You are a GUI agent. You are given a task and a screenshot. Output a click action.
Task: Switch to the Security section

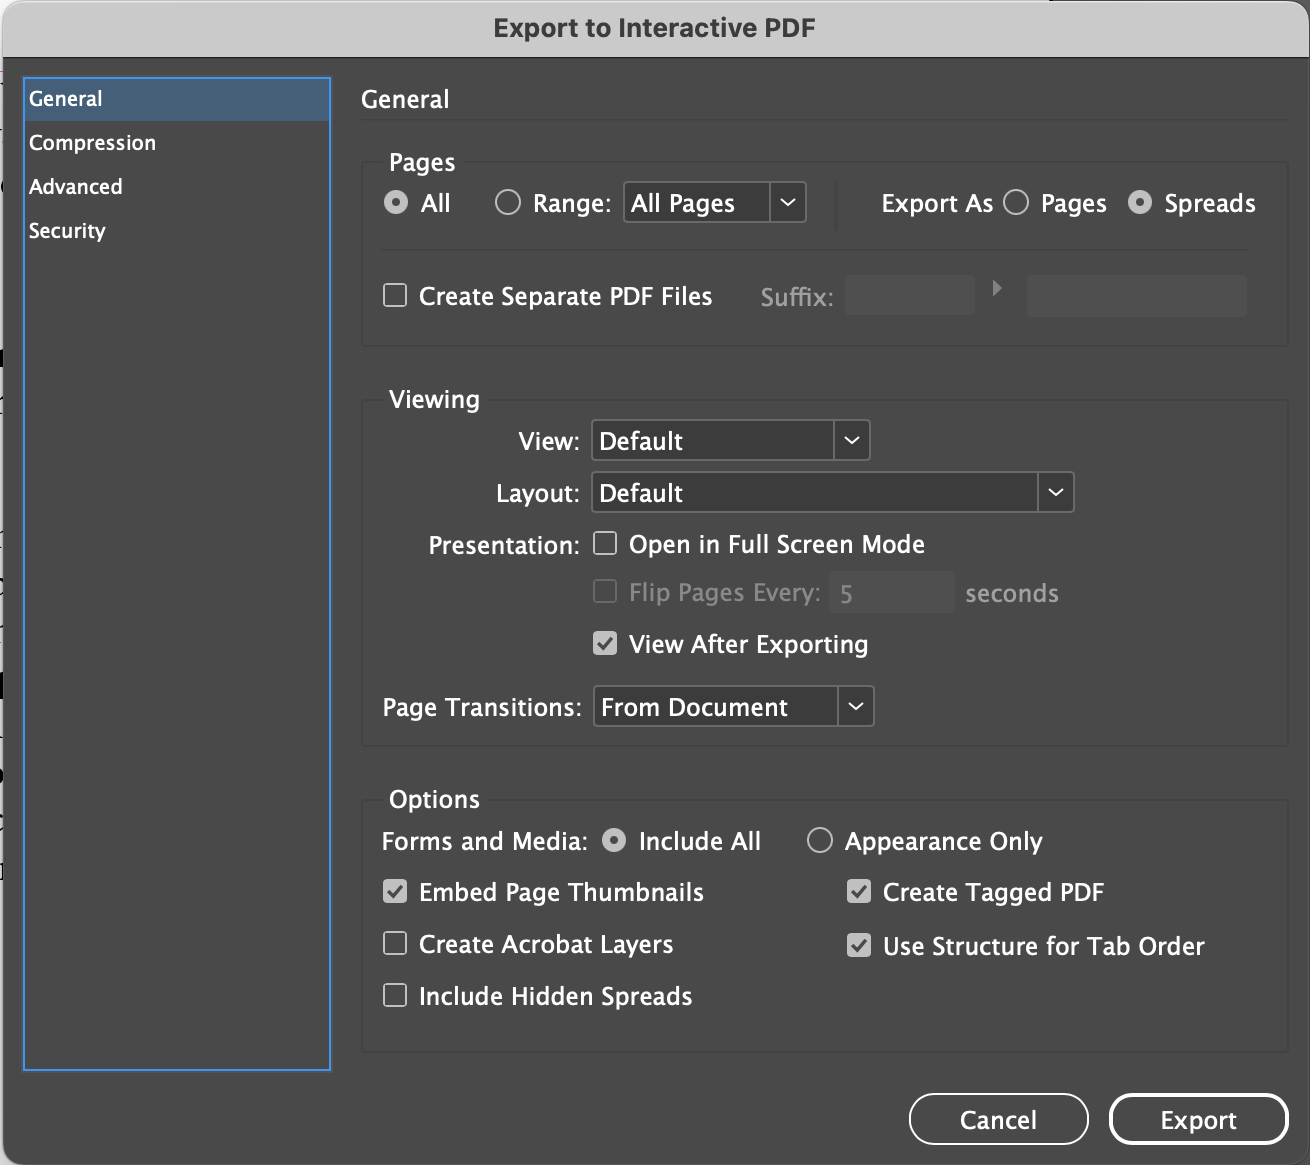[x=67, y=231]
